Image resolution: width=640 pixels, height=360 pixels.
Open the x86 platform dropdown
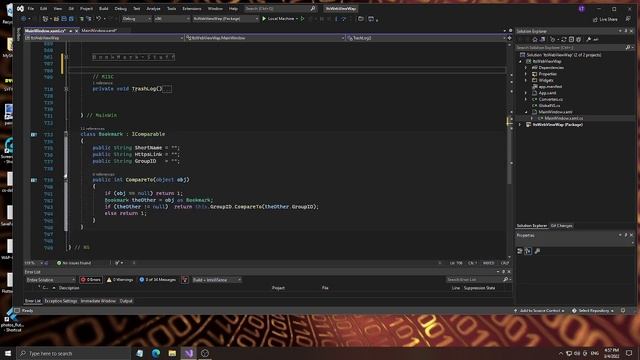172,19
